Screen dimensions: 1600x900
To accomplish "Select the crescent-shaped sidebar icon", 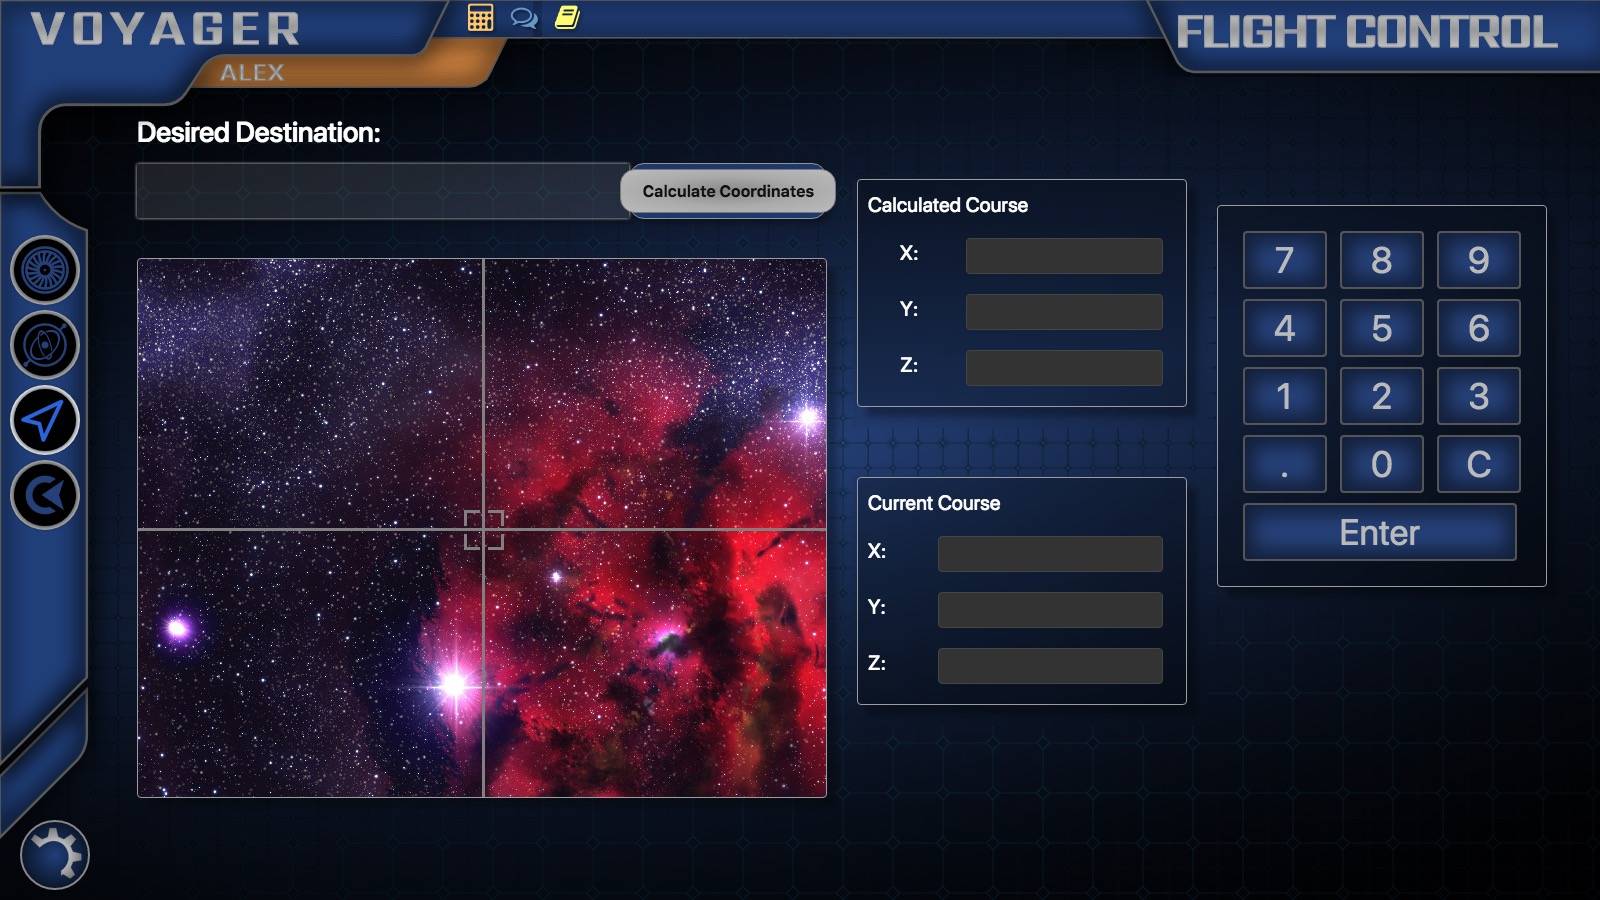I will 45,495.
